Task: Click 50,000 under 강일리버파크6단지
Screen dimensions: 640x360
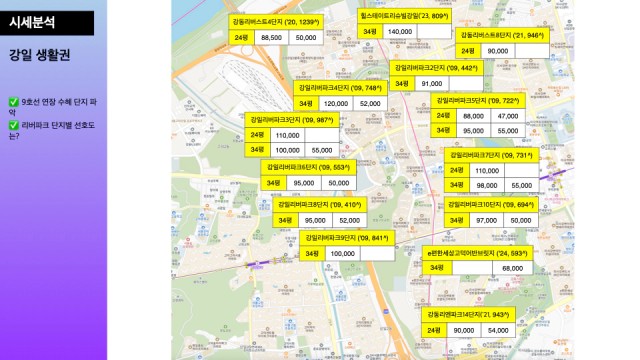Action: [x=338, y=183]
